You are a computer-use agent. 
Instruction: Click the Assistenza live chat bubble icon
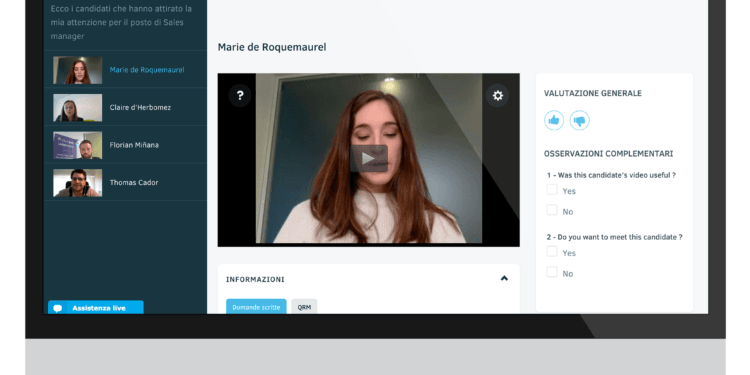click(x=58, y=309)
